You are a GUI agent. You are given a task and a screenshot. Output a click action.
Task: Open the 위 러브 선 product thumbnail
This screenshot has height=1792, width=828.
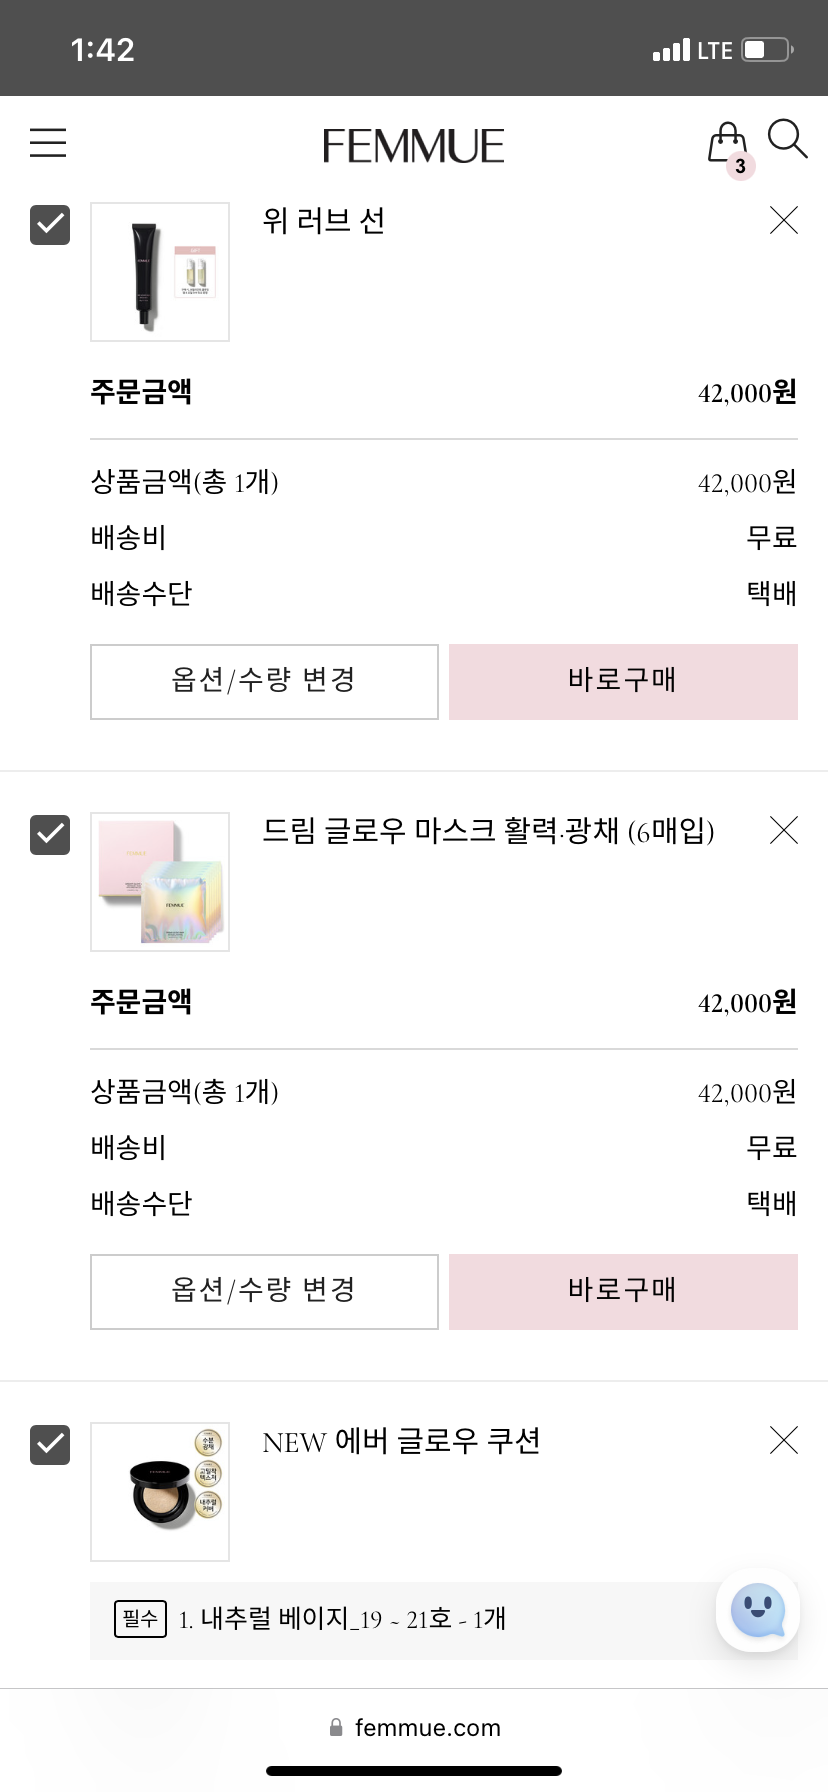pos(160,272)
